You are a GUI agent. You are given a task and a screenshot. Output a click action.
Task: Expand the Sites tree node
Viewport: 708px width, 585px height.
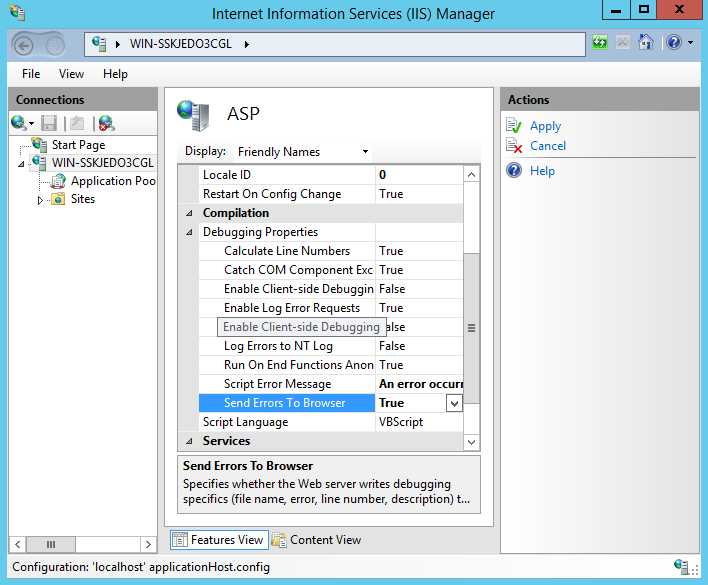coord(40,200)
